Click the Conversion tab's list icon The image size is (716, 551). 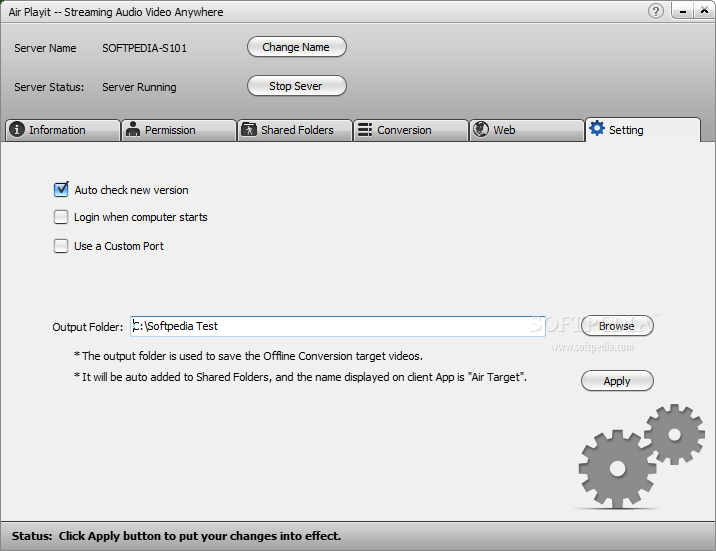tap(365, 130)
